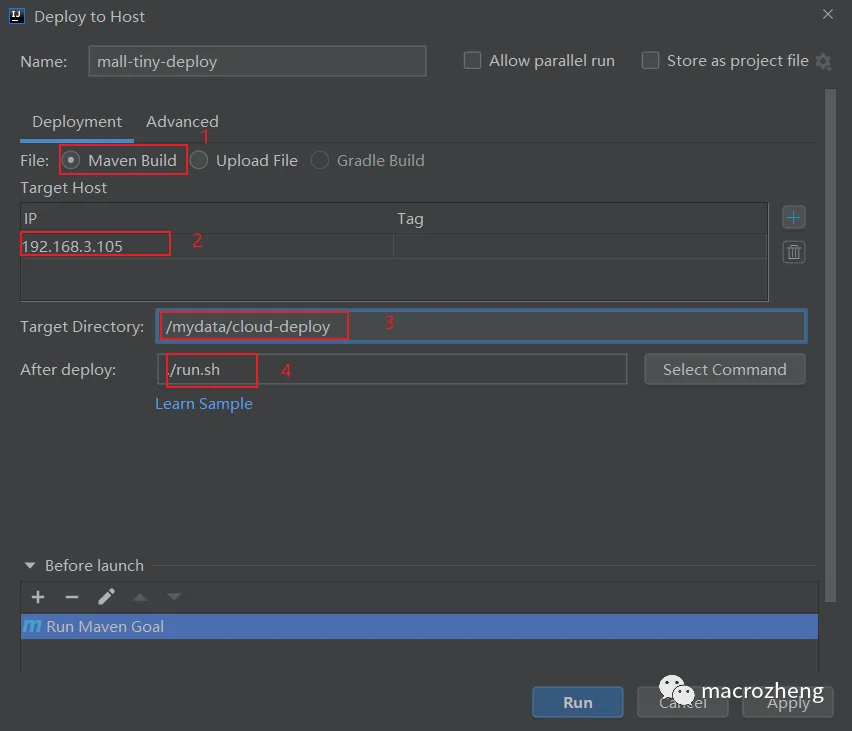
Task: Select the Run Maven Goal task
Action: [x=419, y=627]
